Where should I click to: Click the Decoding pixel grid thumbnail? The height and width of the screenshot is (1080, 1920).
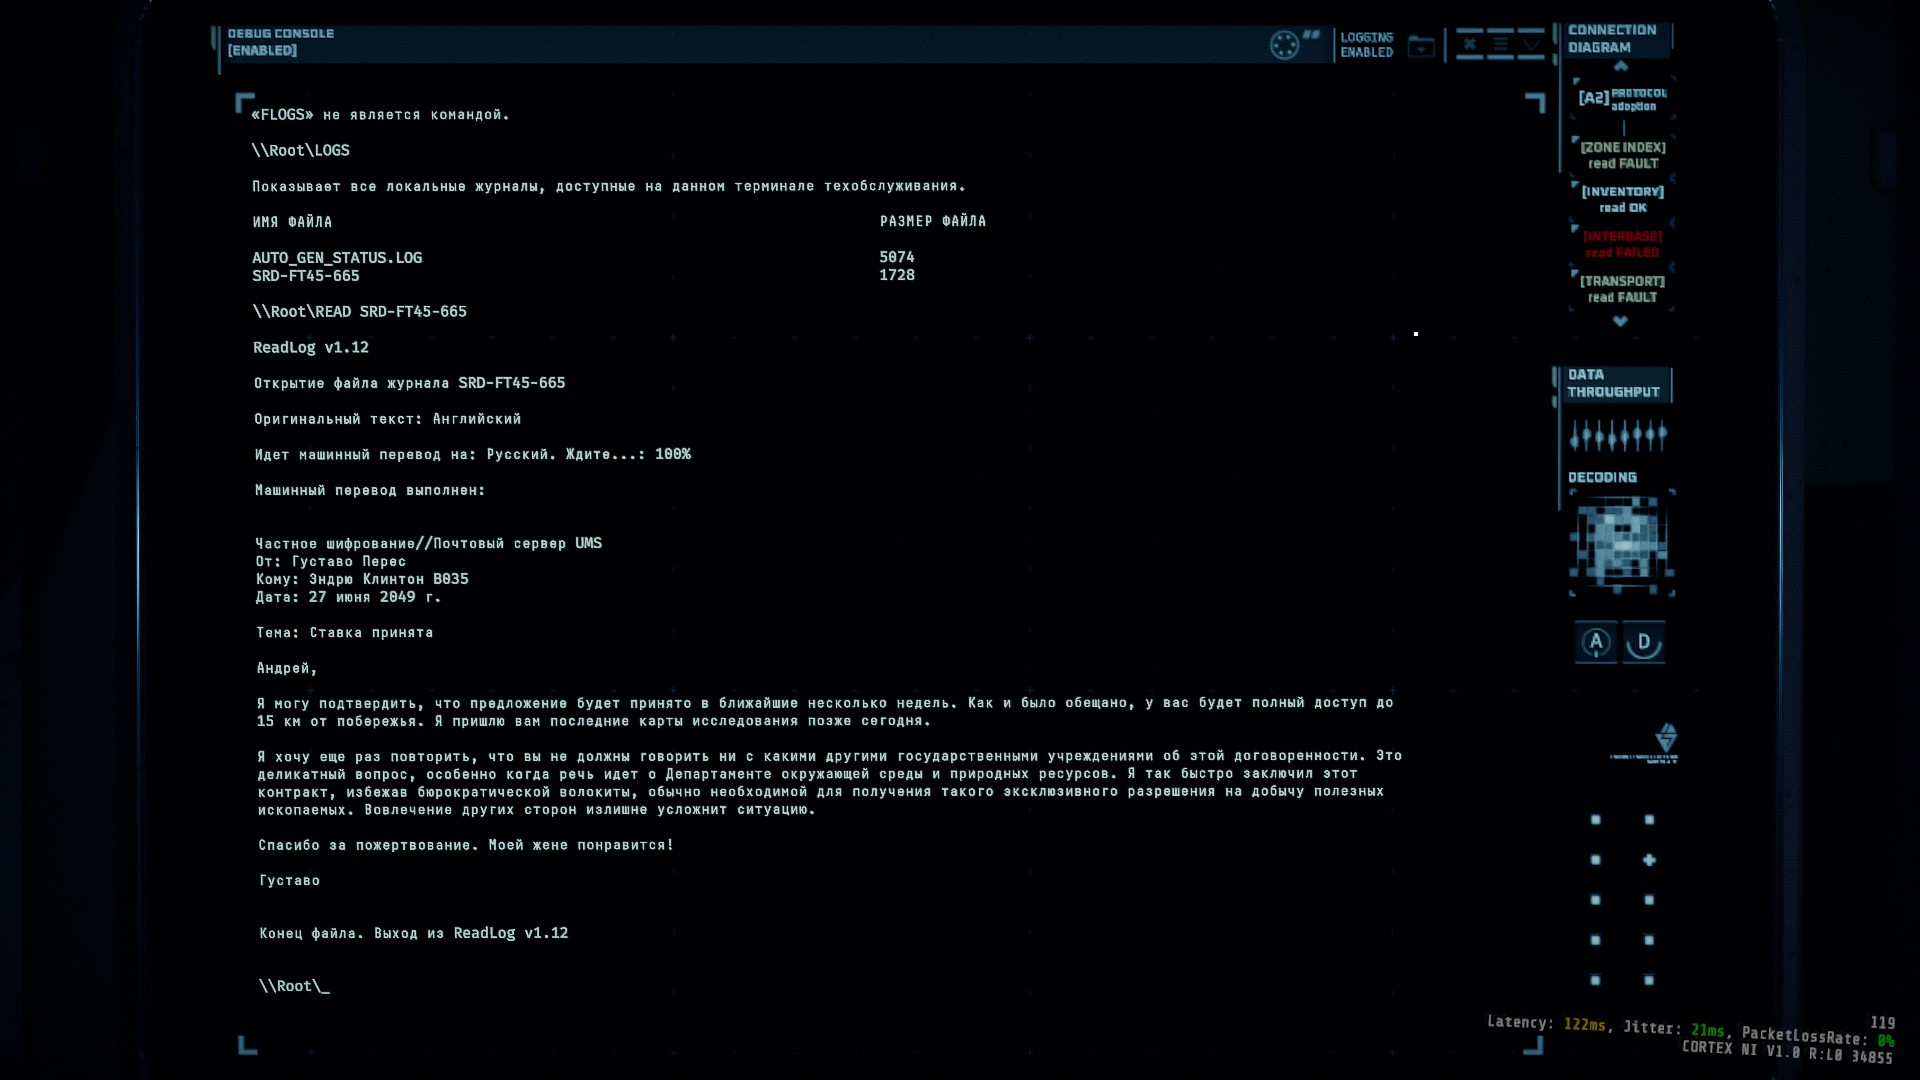point(1621,544)
